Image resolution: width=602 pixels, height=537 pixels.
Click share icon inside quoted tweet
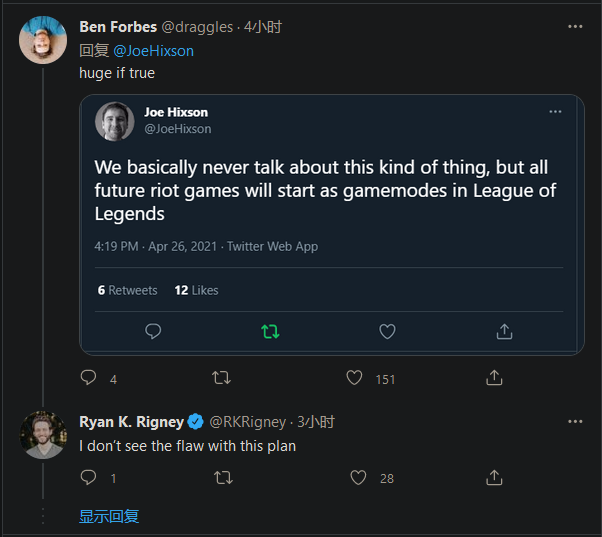[x=505, y=331]
